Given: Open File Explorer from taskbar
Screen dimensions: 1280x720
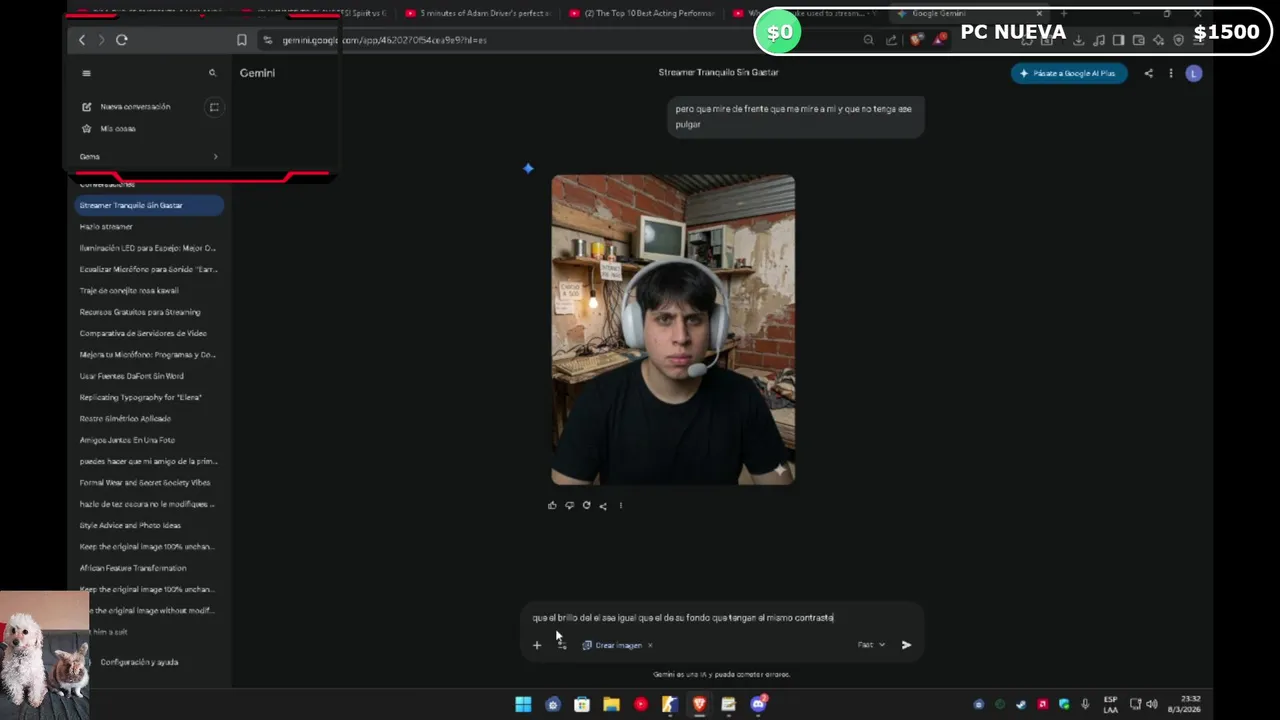Looking at the screenshot, I should click(x=611, y=704).
